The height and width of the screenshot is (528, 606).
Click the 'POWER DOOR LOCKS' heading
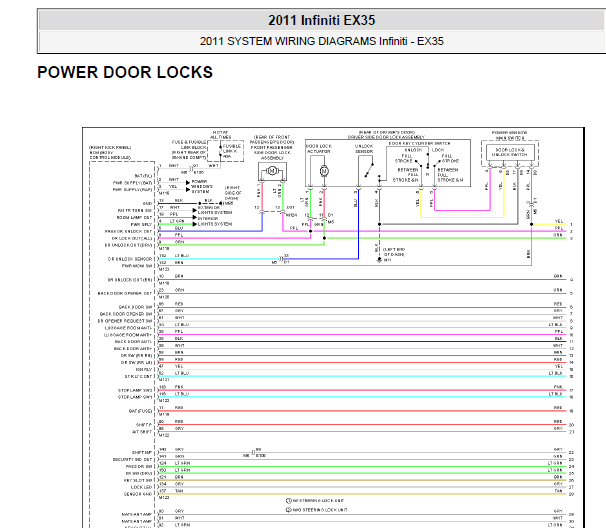125,72
